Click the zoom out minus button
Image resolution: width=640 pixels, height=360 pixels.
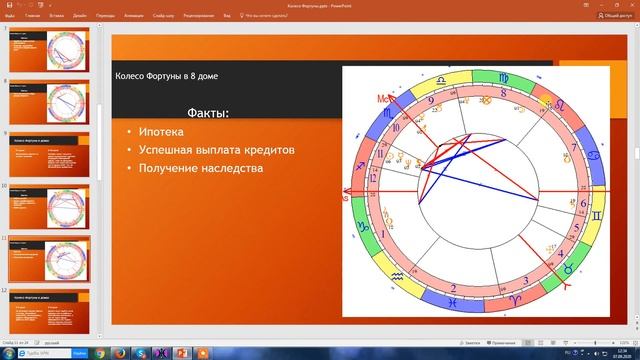pos(575,343)
